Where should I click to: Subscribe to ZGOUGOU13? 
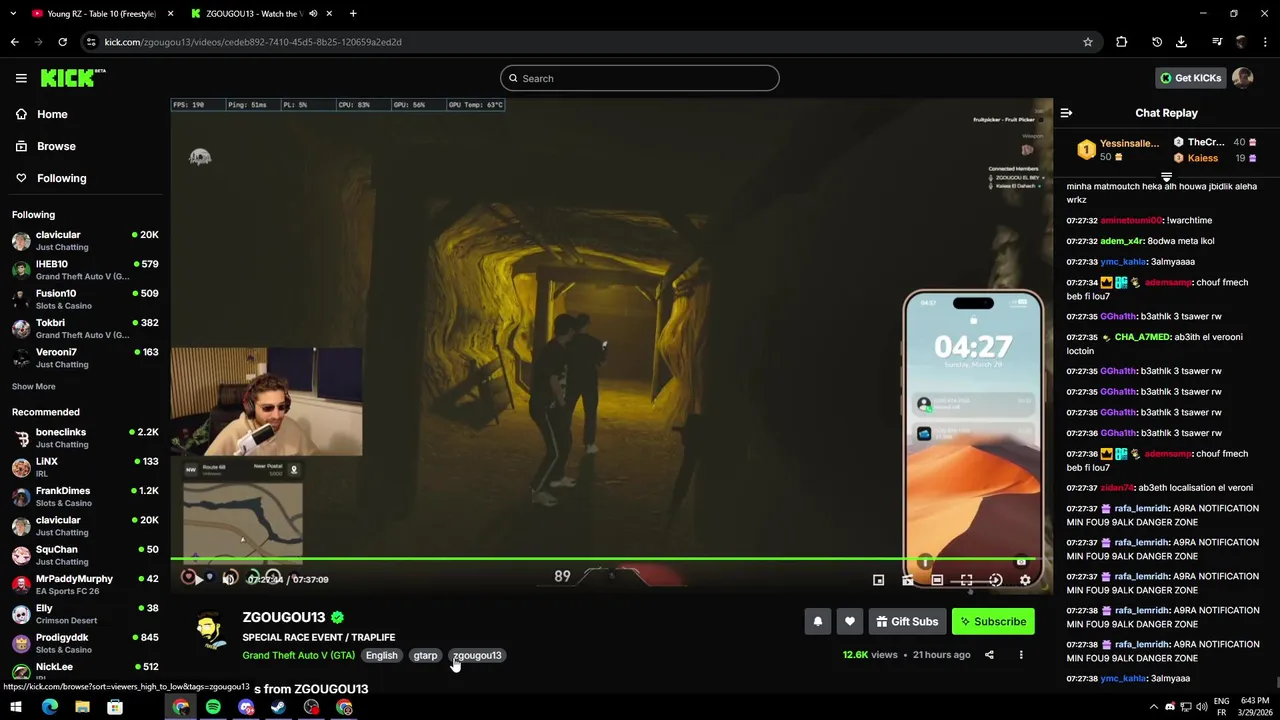tap(993, 622)
